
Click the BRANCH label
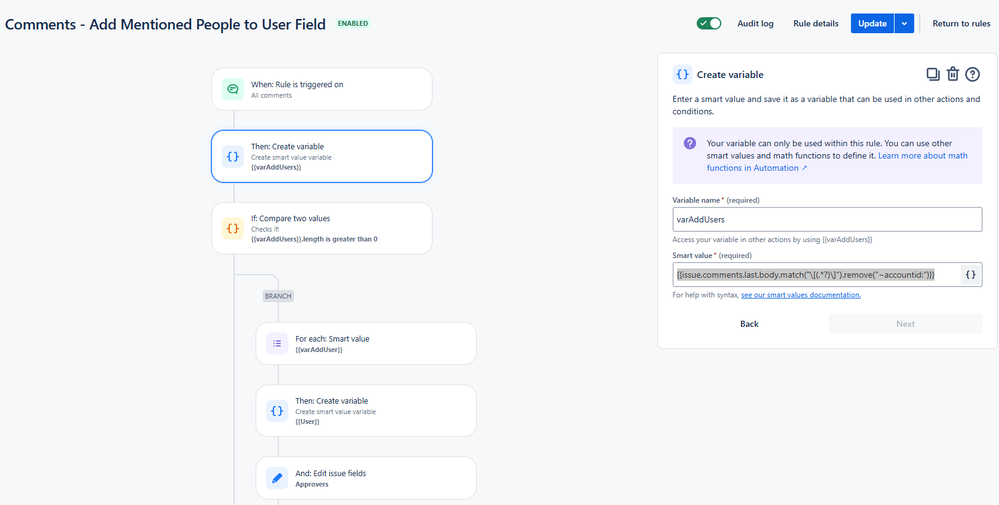(x=278, y=296)
